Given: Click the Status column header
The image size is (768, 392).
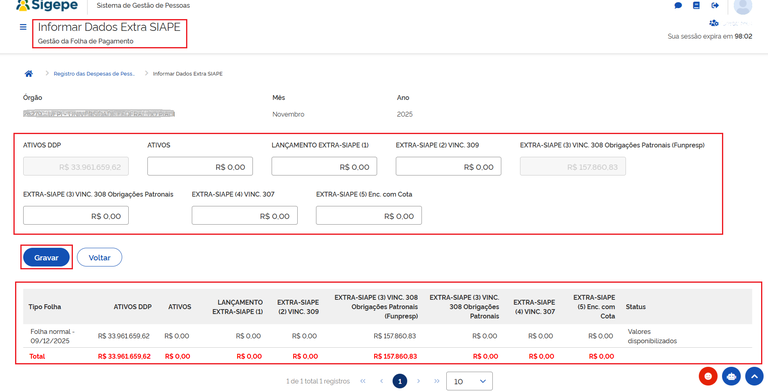Looking at the screenshot, I should 636,307.
